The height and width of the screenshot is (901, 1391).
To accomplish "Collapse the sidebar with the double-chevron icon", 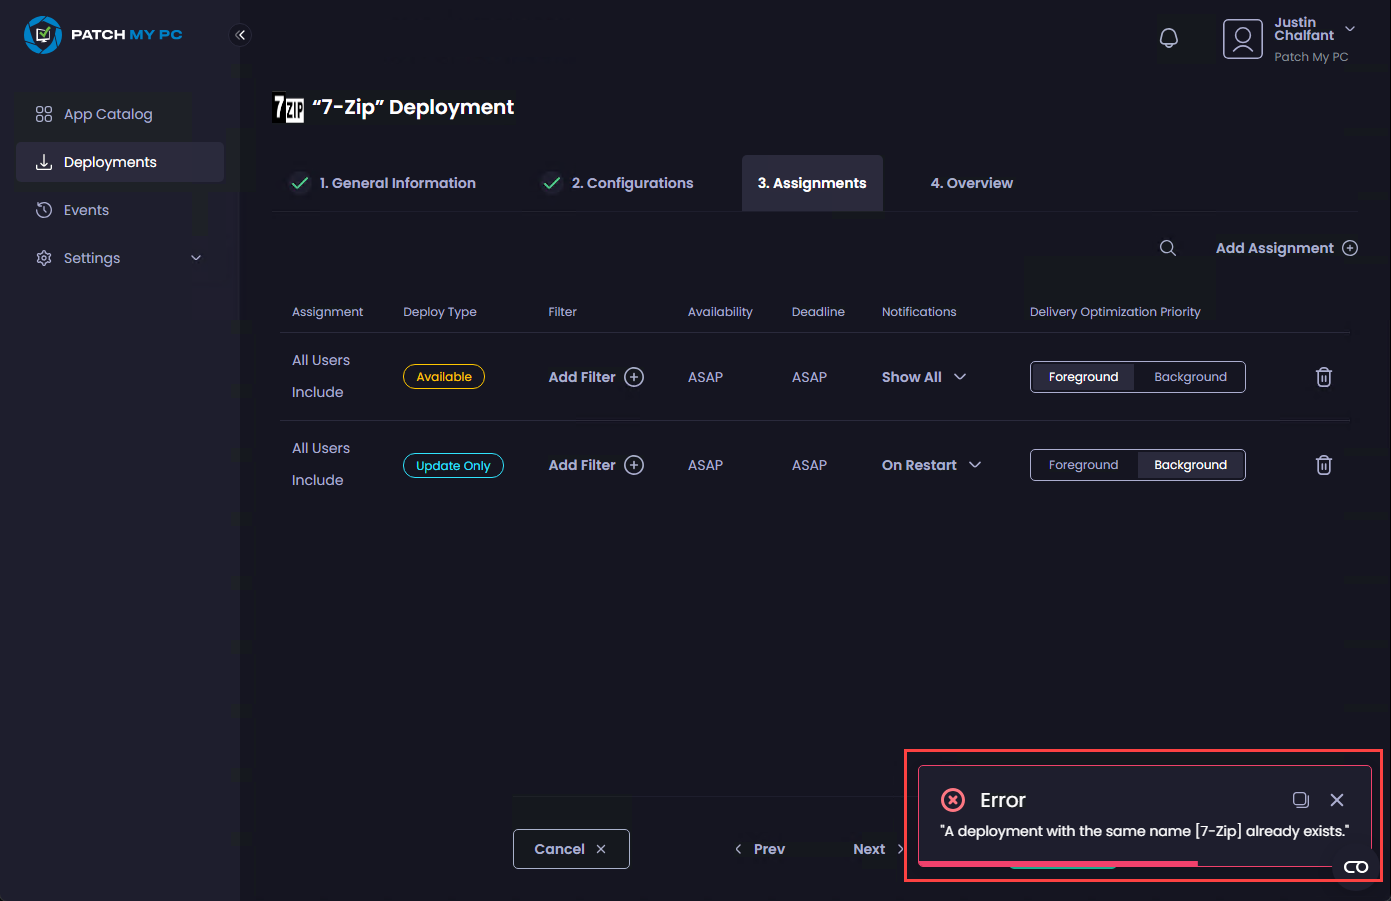I will tap(240, 35).
